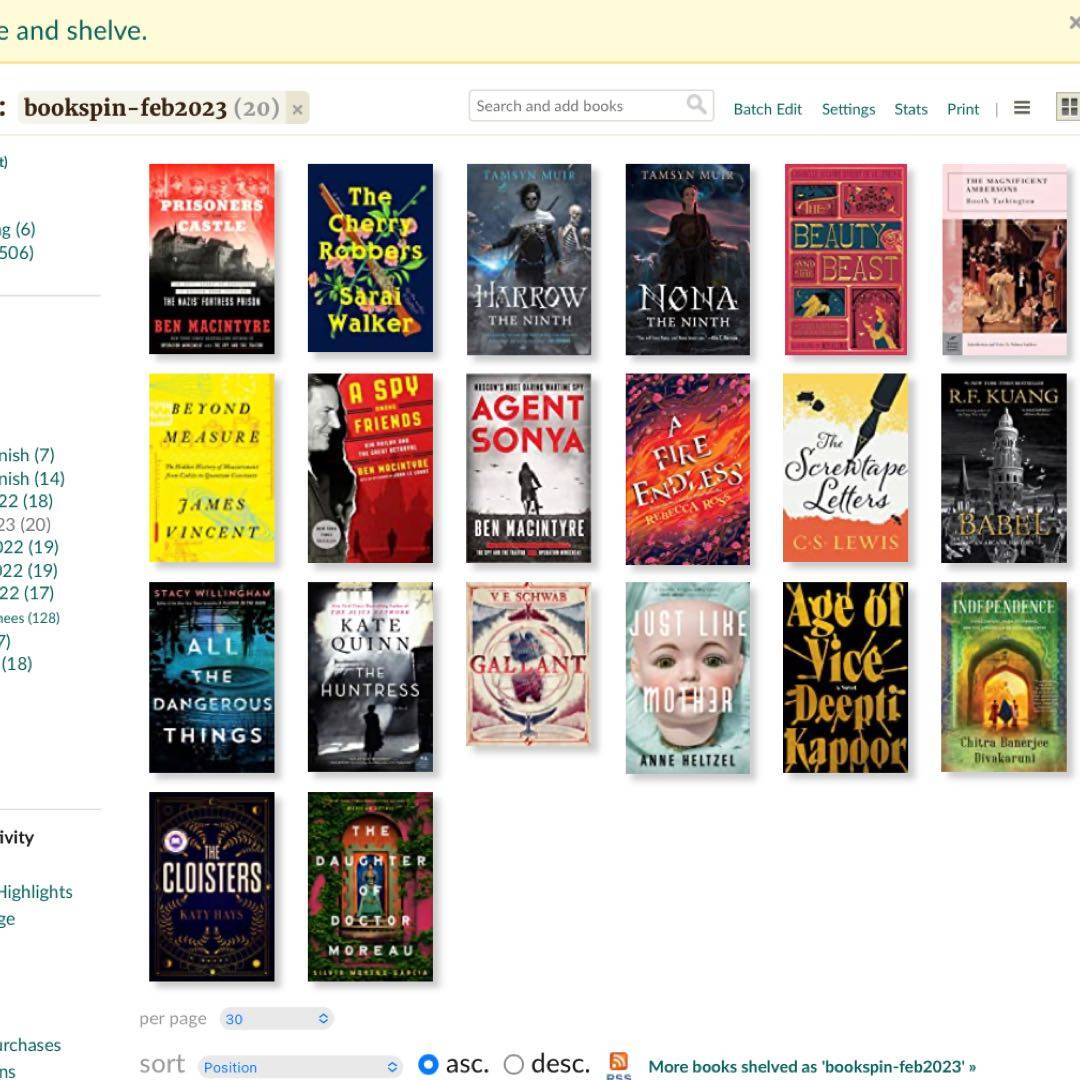Open Independence by Chitra Banerjee Divakaruni

pos(1004,676)
